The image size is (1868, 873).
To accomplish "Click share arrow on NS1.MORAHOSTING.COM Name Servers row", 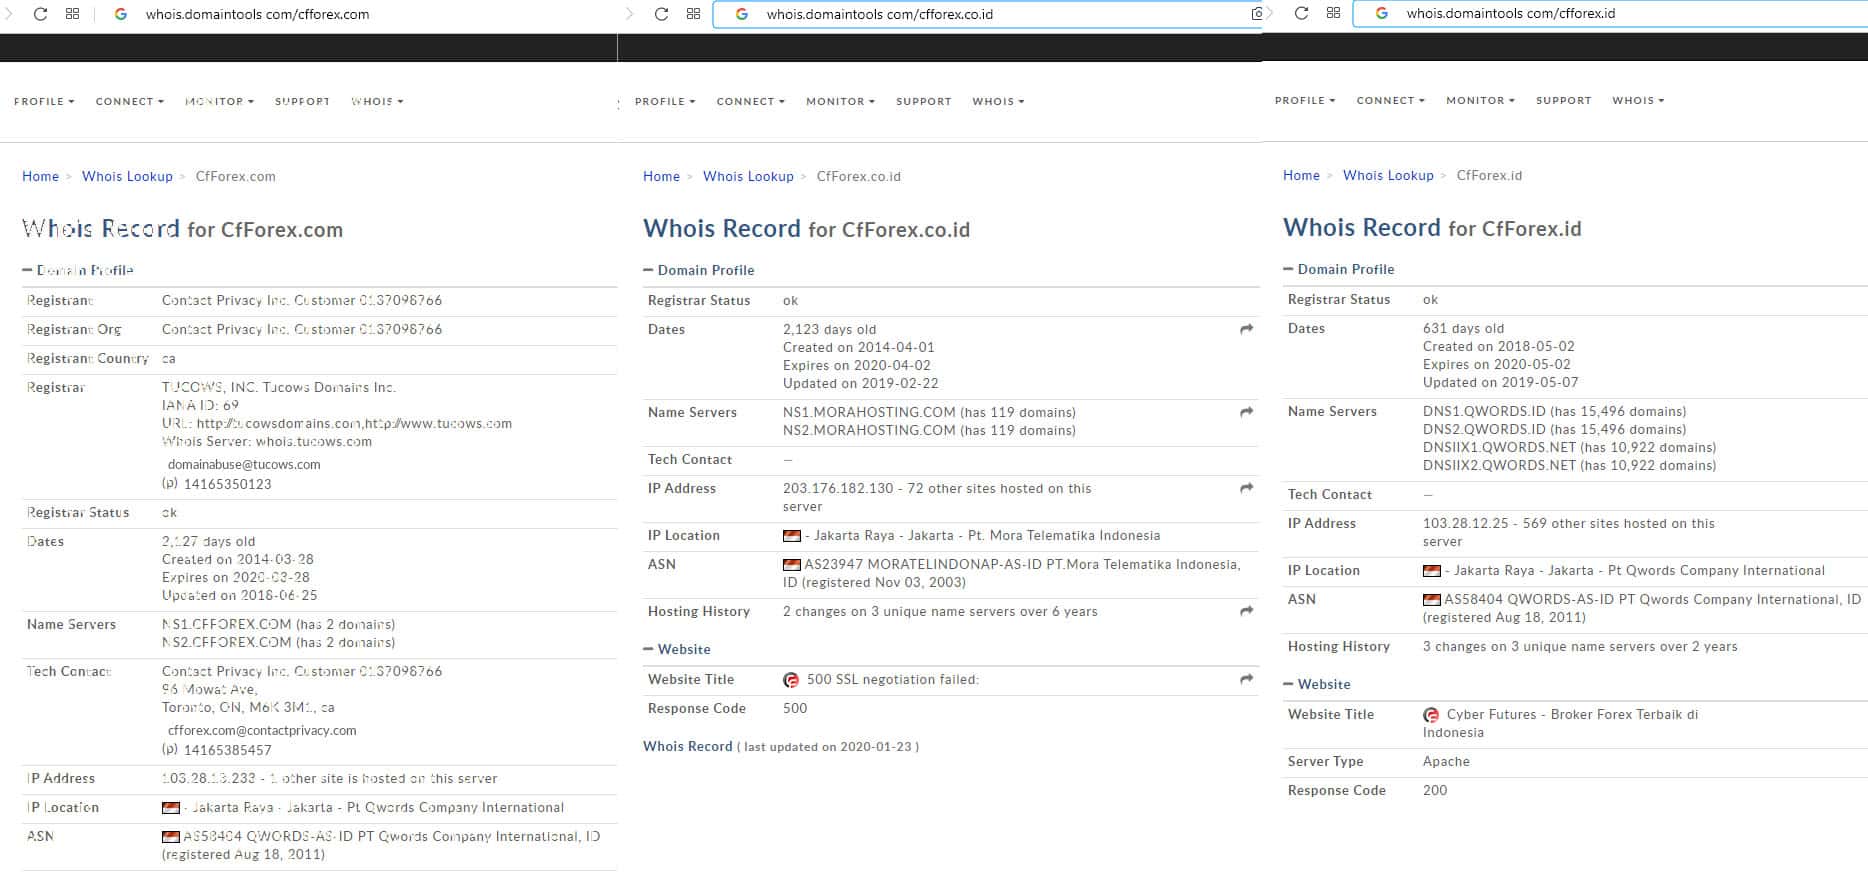I will click(1246, 412).
